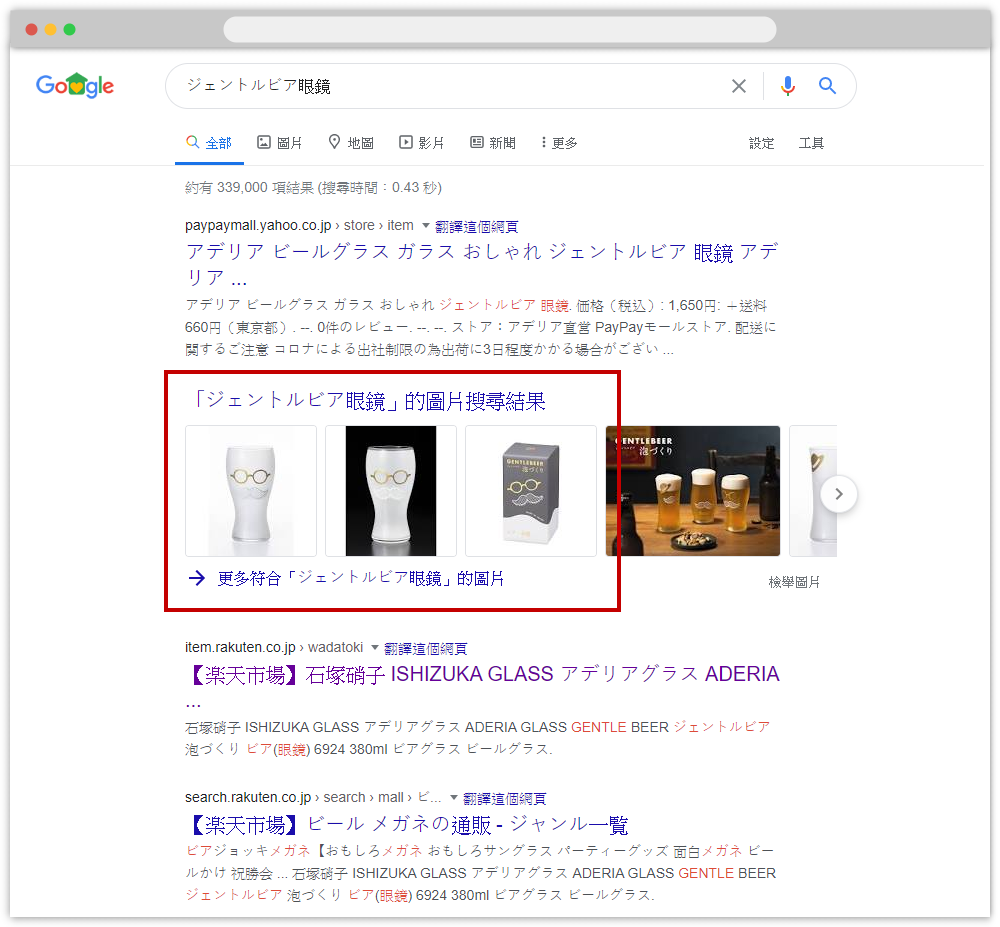Click 翻譯這個網頁 next to search.rakuten result
1000x927 pixels.
pyautogui.click(x=504, y=798)
